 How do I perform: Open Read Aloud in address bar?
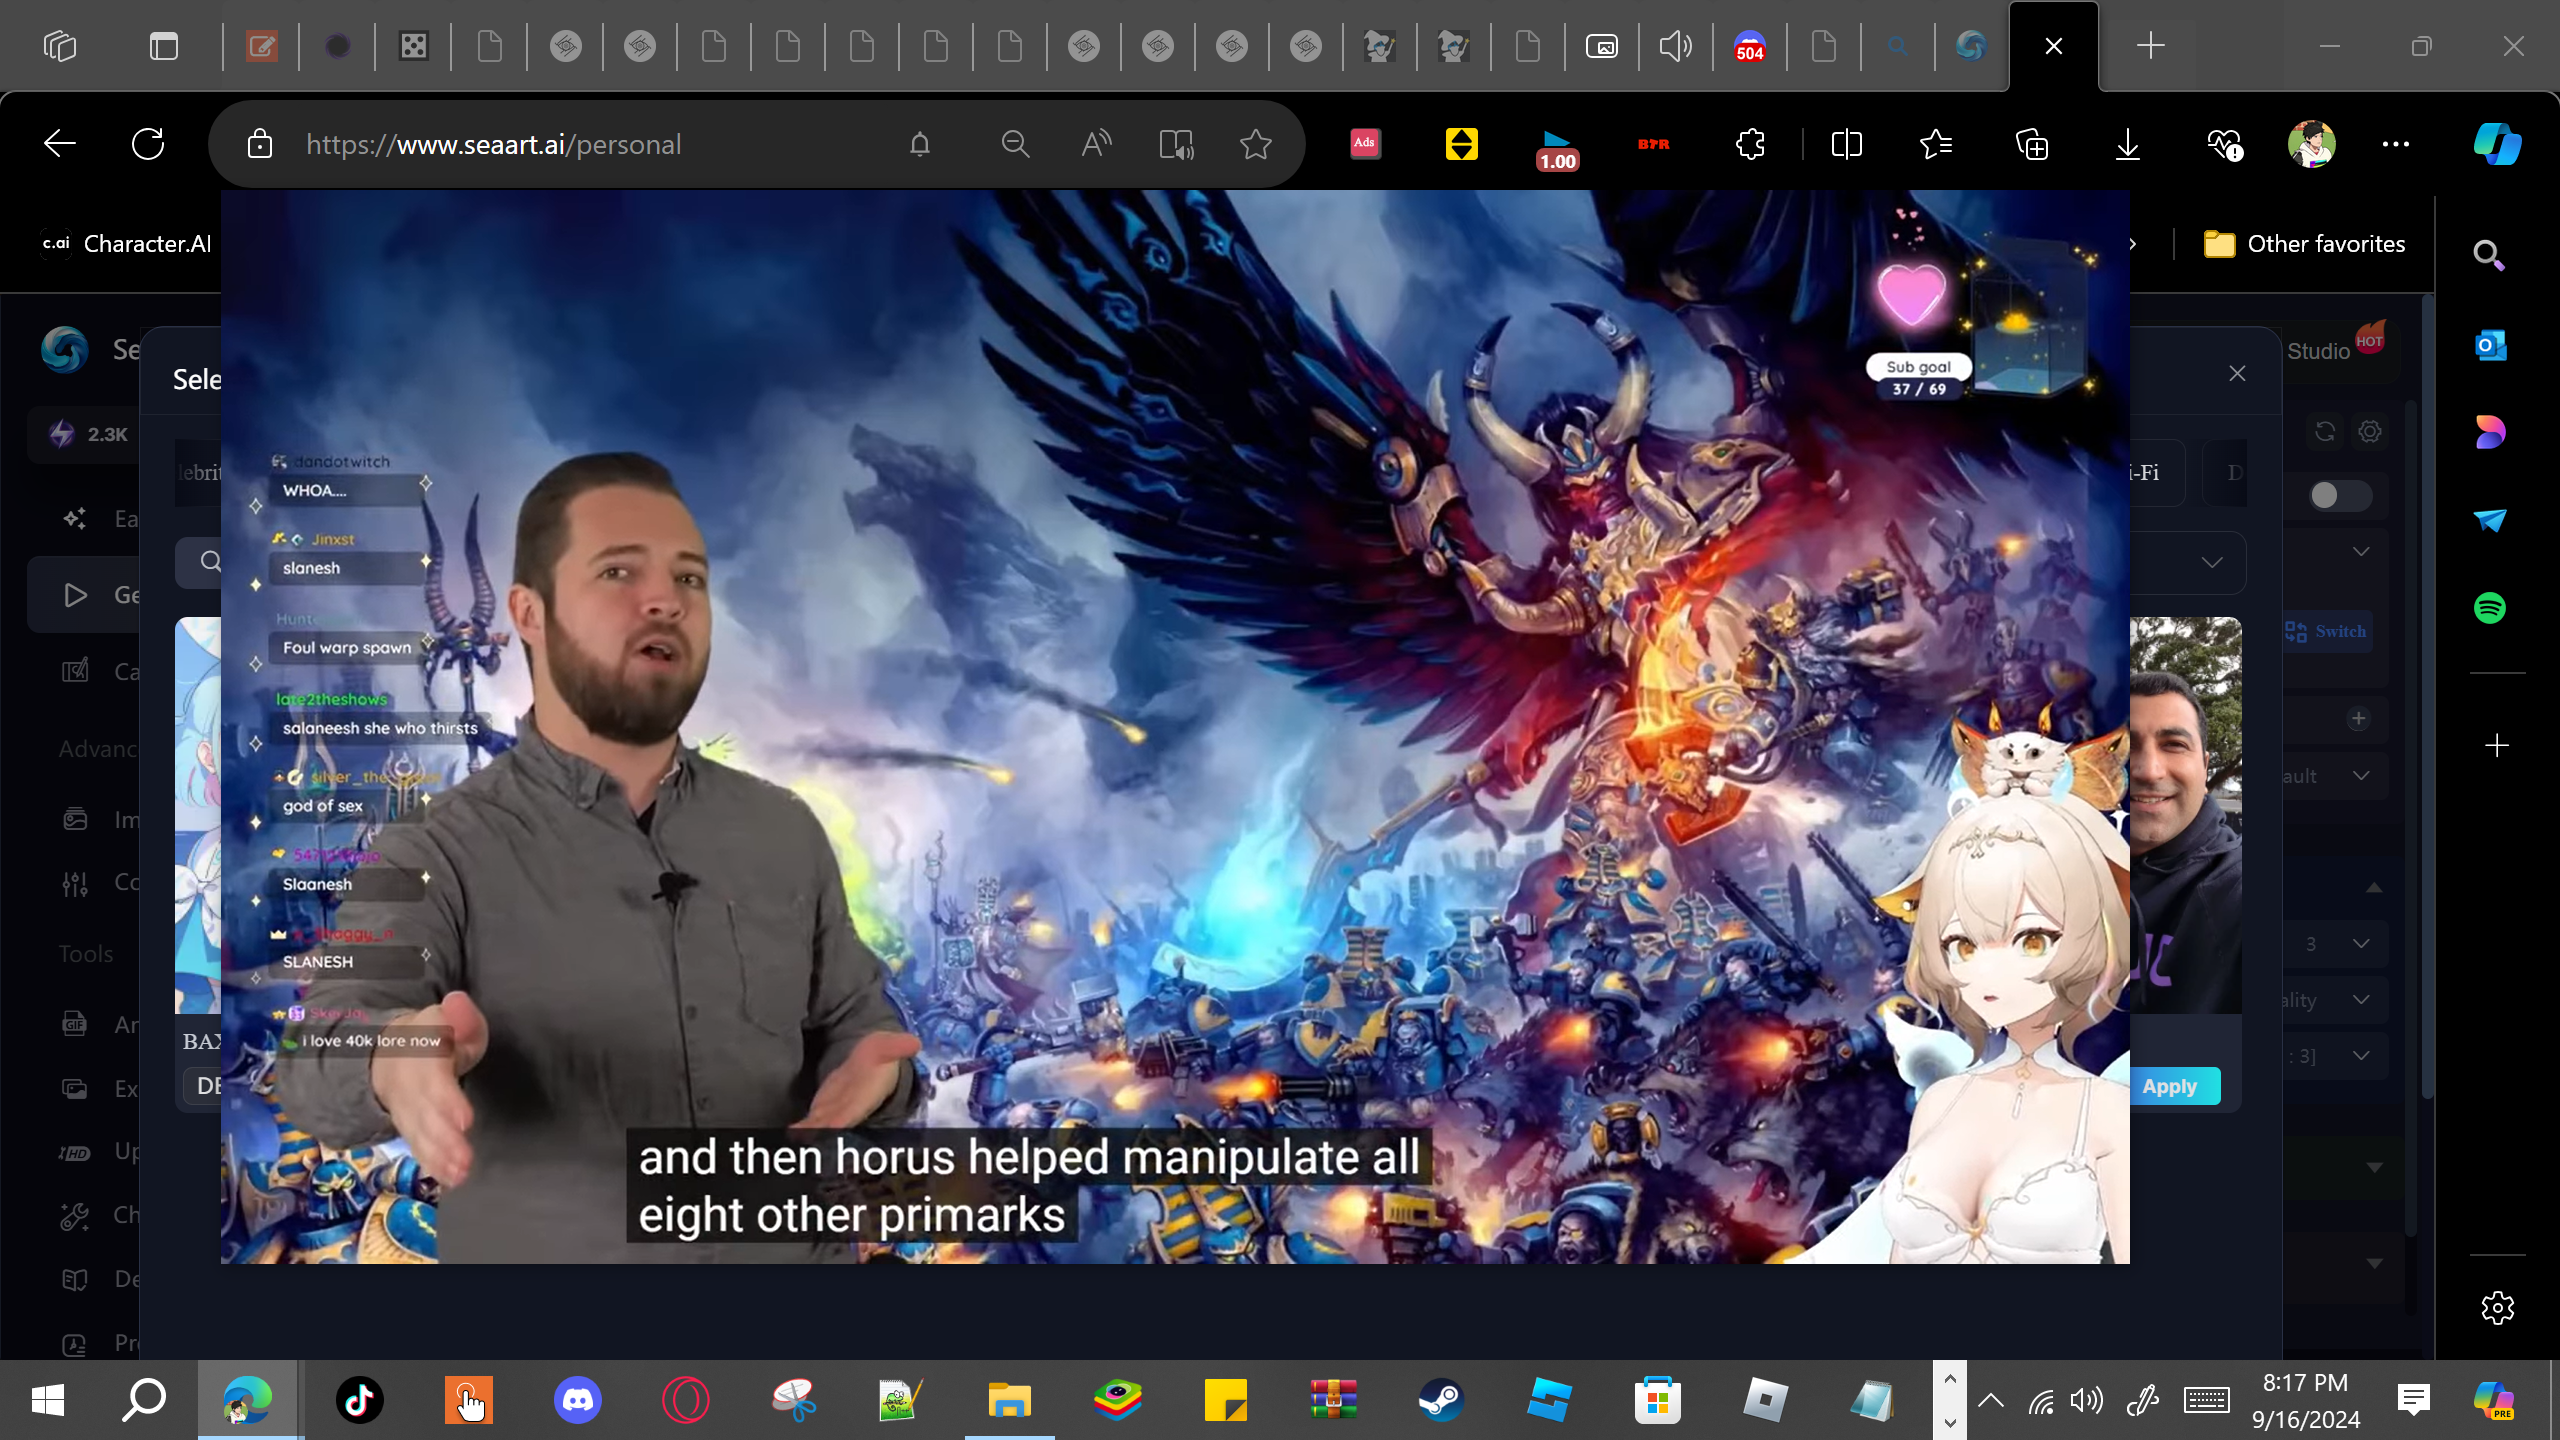coord(1096,144)
